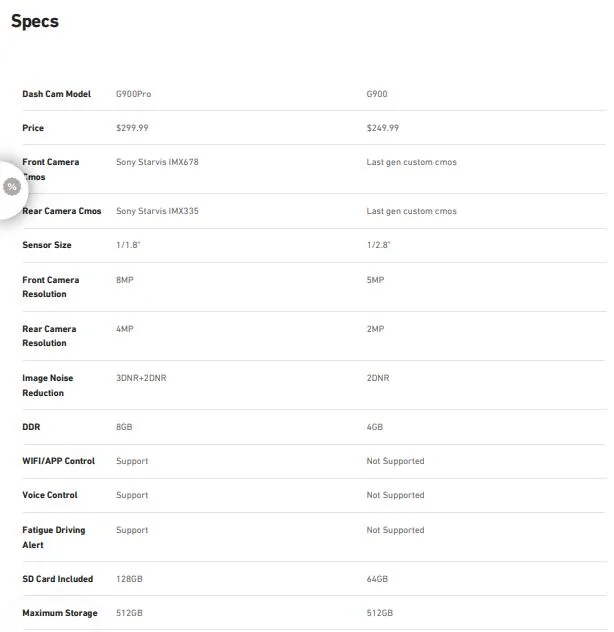Click the WIFI/APP Control row label
614x632 pixels.
(58, 461)
